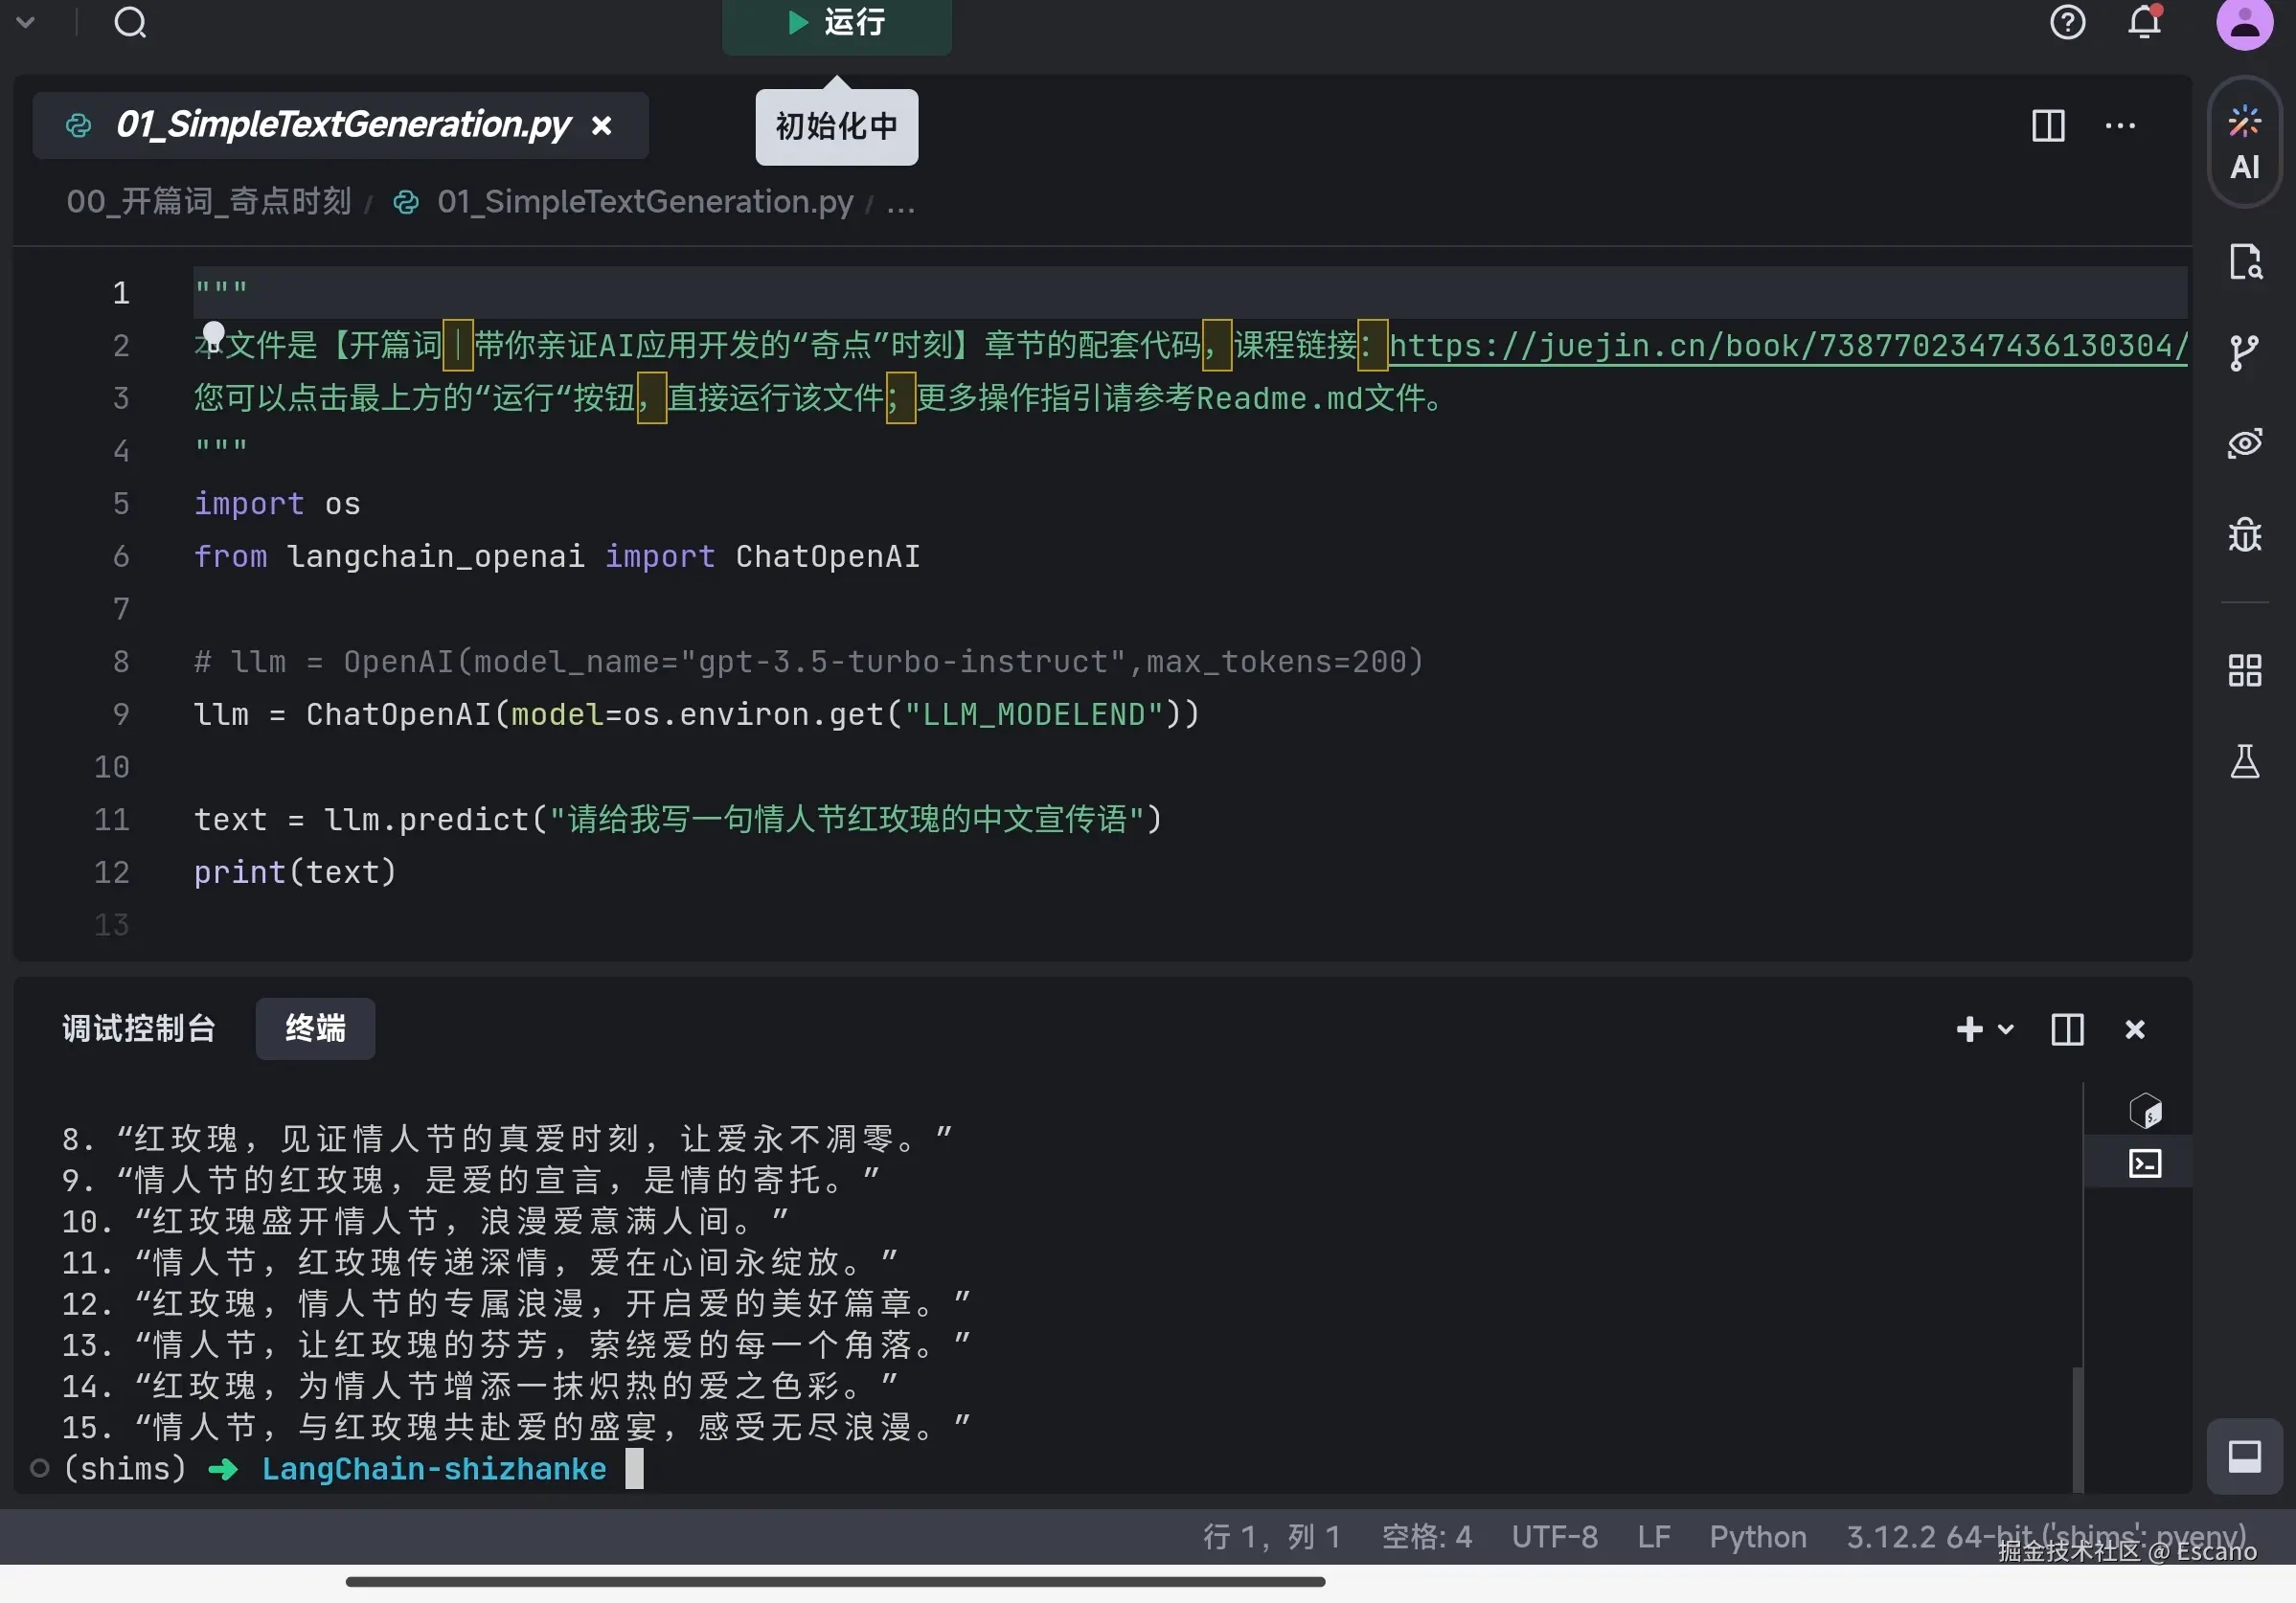The height and width of the screenshot is (1603, 2296).
Task: Open the help question mark
Action: coord(2067,22)
